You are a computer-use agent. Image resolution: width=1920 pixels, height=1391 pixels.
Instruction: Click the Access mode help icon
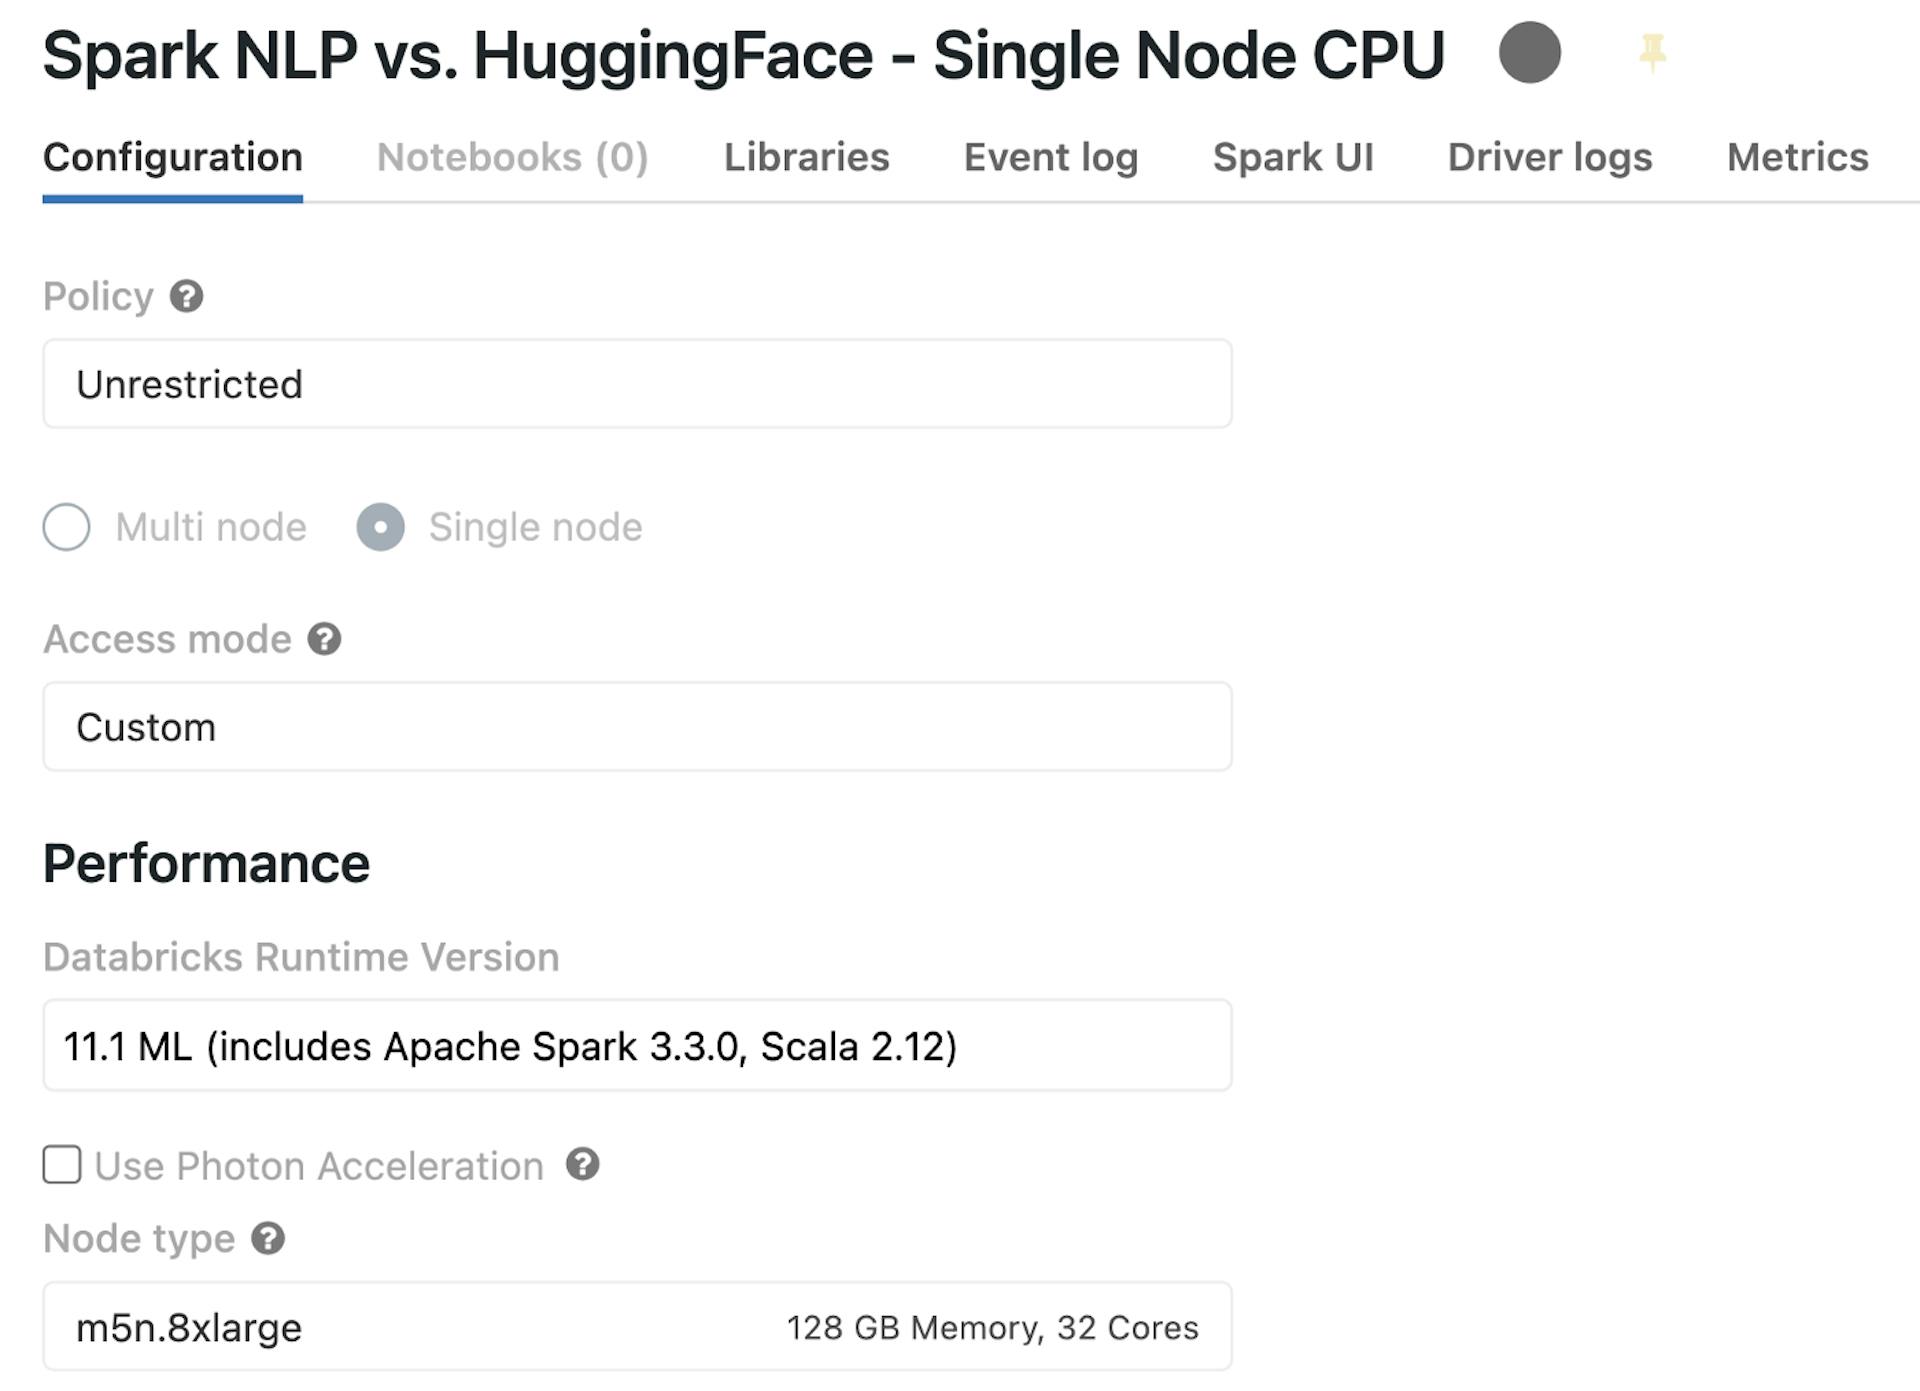coord(324,638)
